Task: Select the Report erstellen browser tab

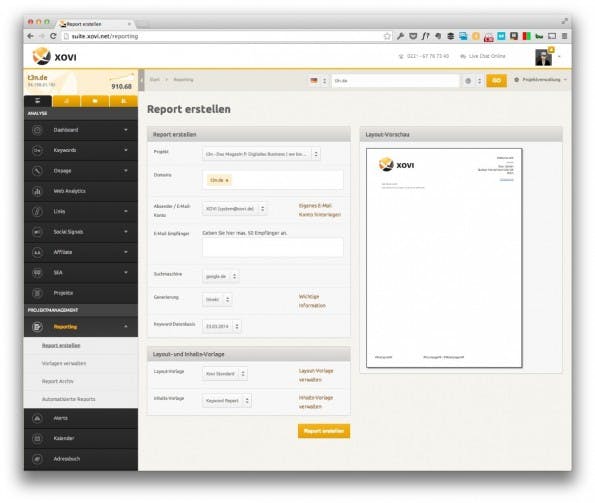Action: point(95,24)
